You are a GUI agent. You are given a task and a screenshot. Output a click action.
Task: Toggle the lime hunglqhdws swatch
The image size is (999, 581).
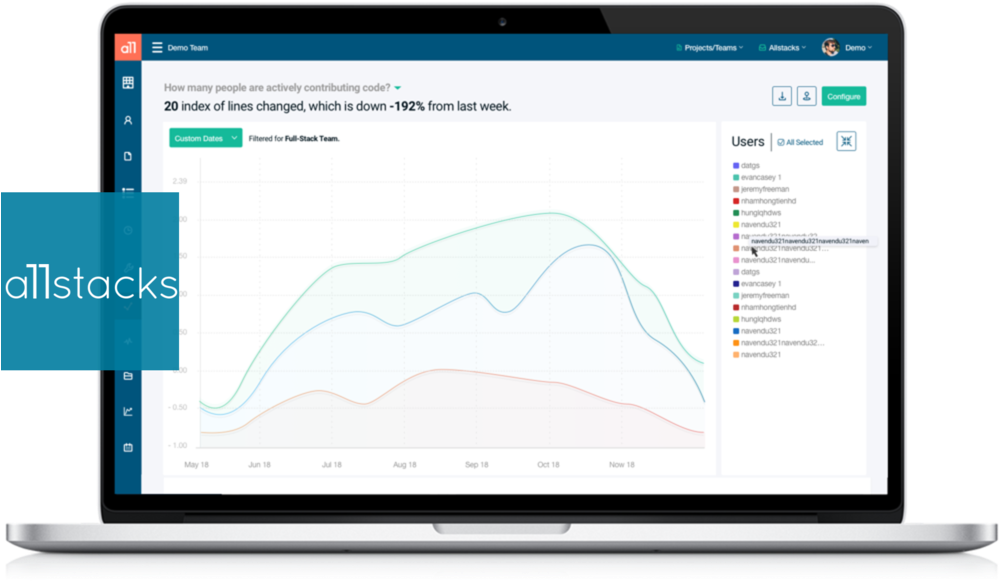736,319
